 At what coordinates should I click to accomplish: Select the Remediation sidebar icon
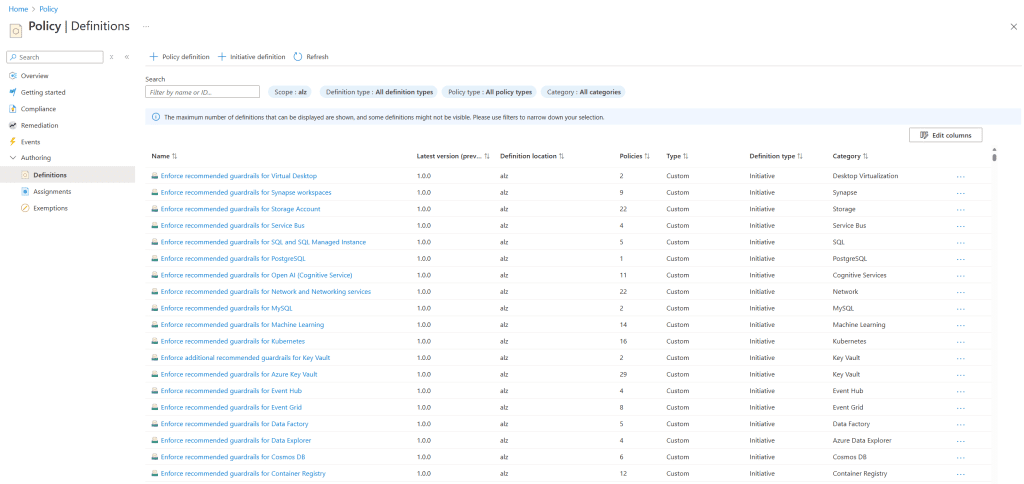[x=12, y=125]
